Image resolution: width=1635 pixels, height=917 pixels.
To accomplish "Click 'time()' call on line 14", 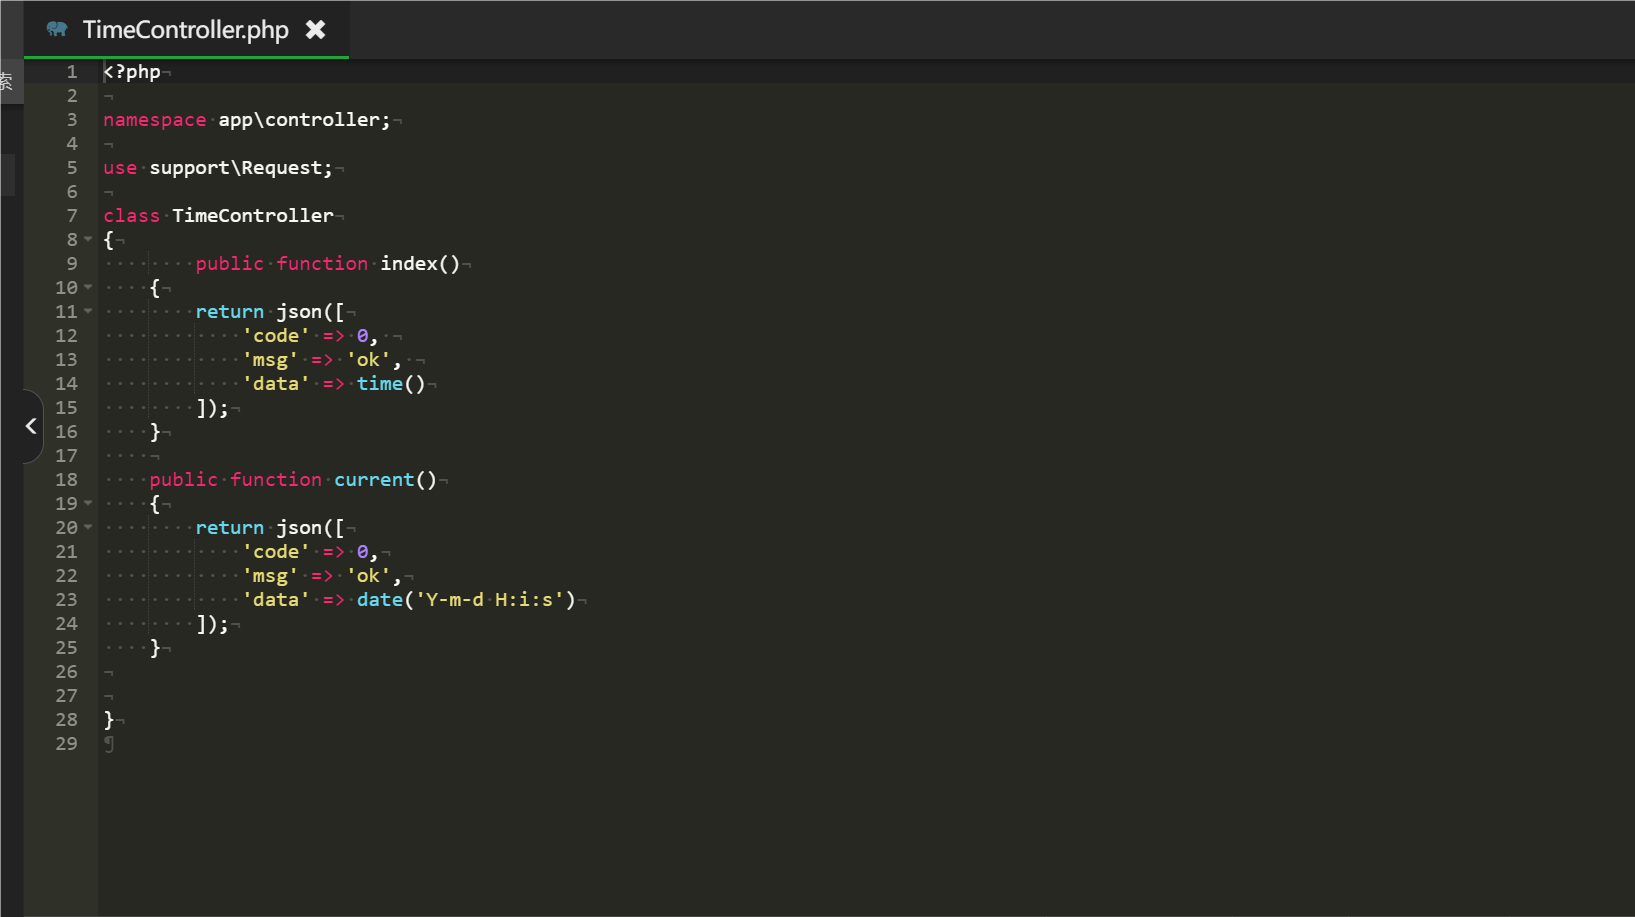I will (x=391, y=384).
